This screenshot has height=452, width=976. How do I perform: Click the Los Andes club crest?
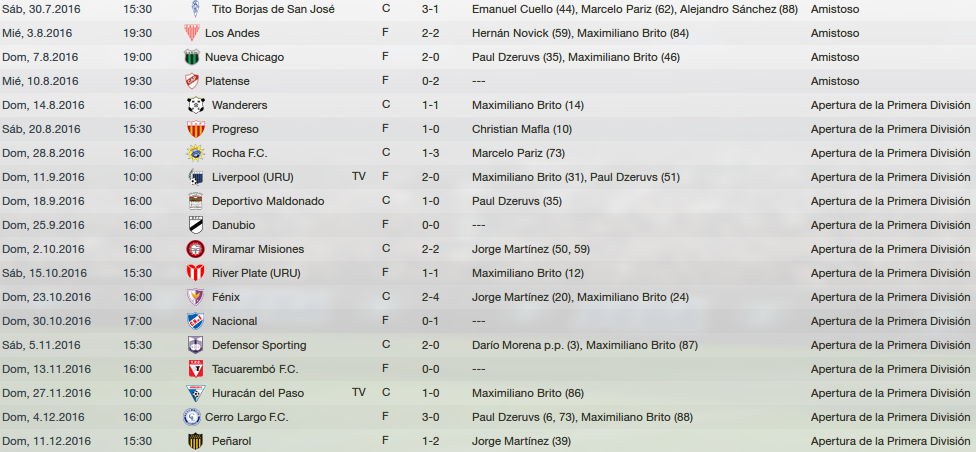(x=192, y=33)
